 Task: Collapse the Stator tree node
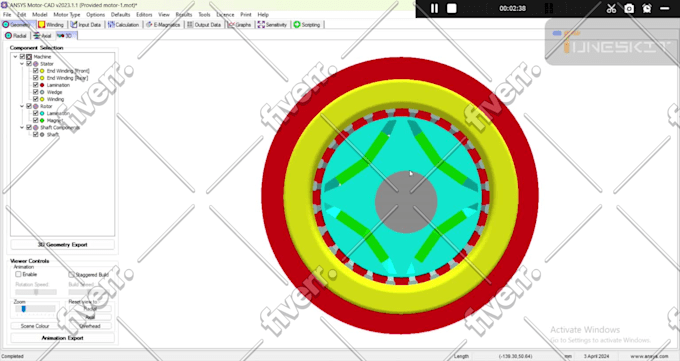click(x=22, y=64)
